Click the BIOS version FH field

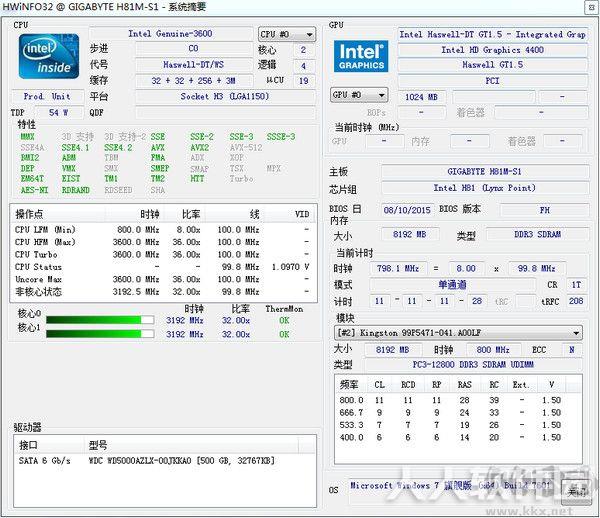point(545,210)
